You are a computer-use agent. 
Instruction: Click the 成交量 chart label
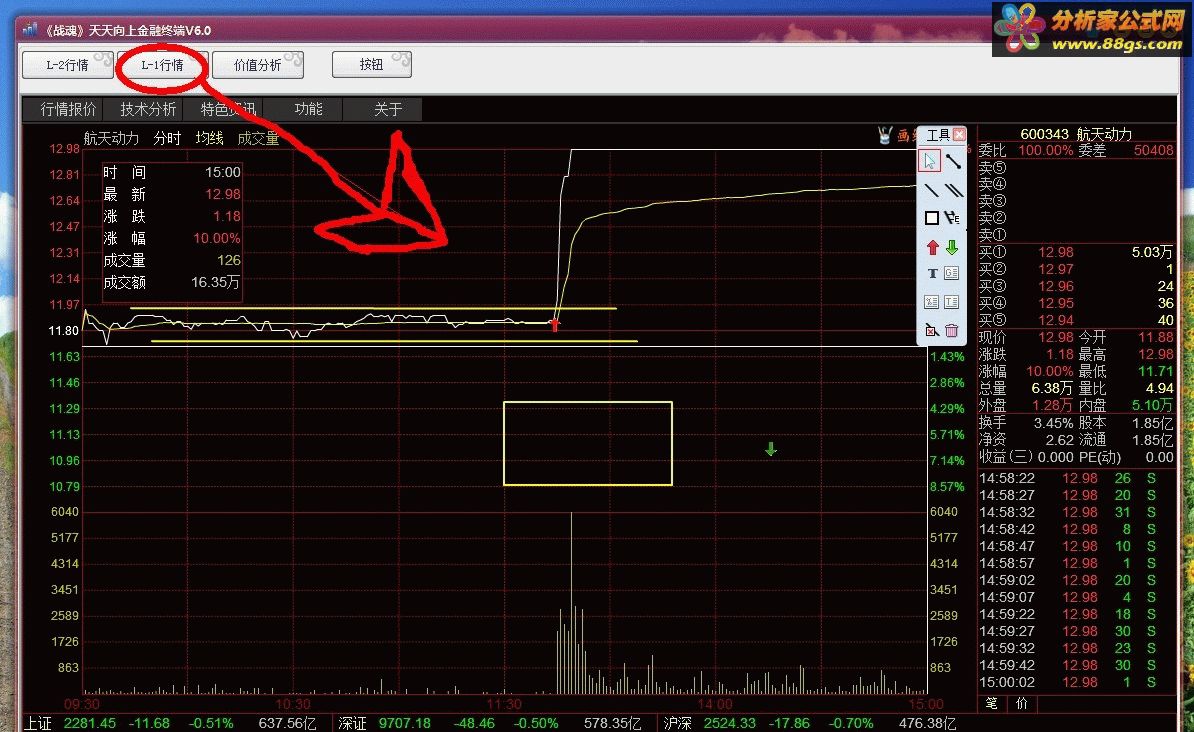[258, 138]
